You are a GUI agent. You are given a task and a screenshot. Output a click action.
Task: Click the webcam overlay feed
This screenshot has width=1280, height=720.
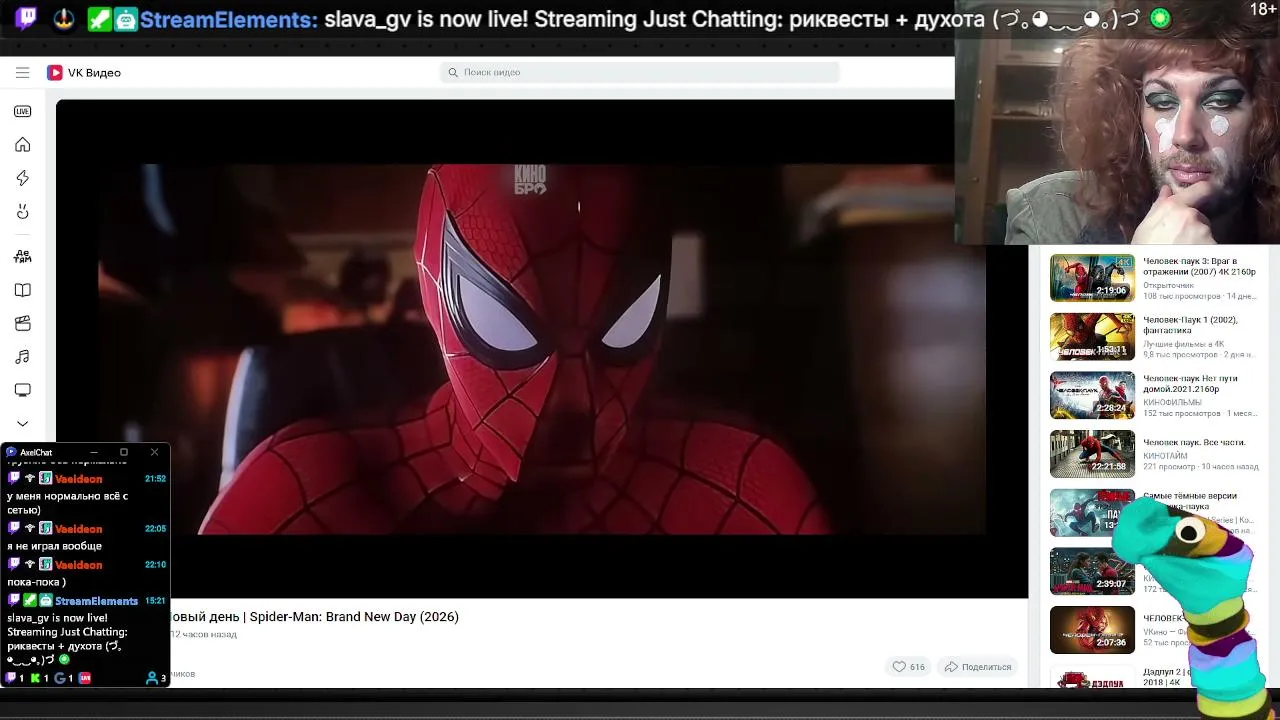(1117, 122)
